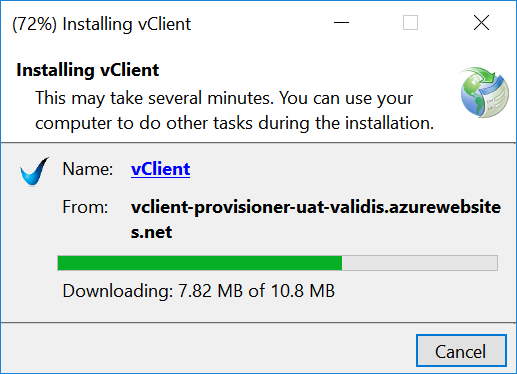
Task: Click the From: label
Action: pyautogui.click(x=85, y=207)
